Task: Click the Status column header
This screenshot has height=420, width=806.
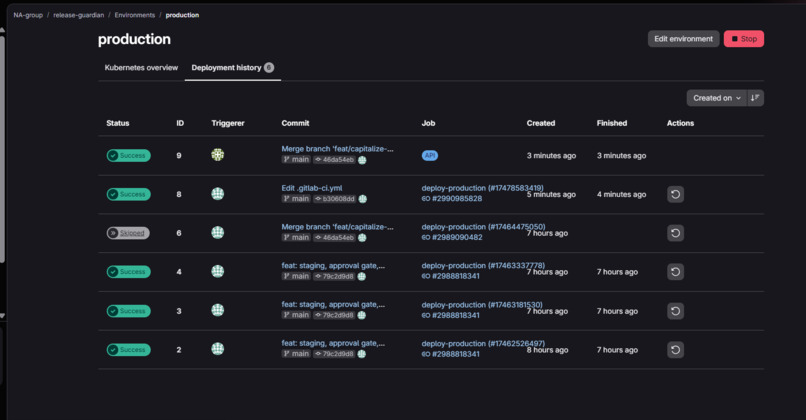Action: (118, 123)
